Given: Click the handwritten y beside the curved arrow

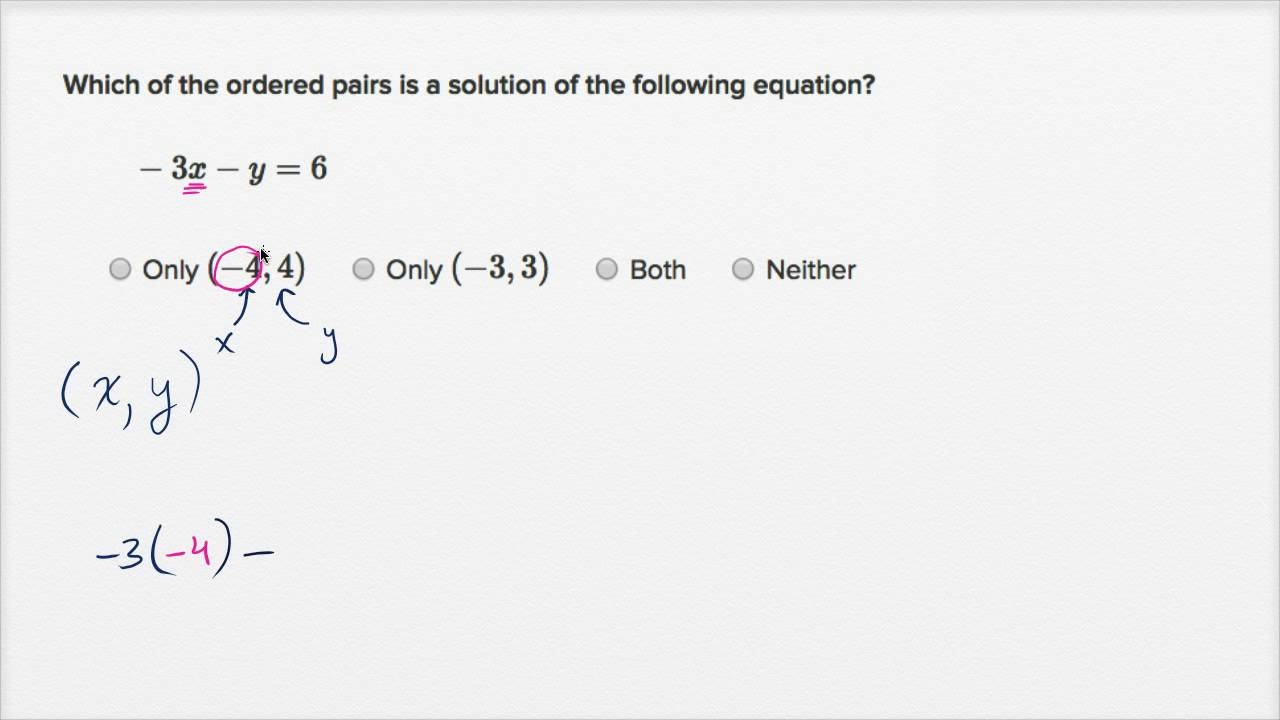Looking at the screenshot, I should (329, 344).
